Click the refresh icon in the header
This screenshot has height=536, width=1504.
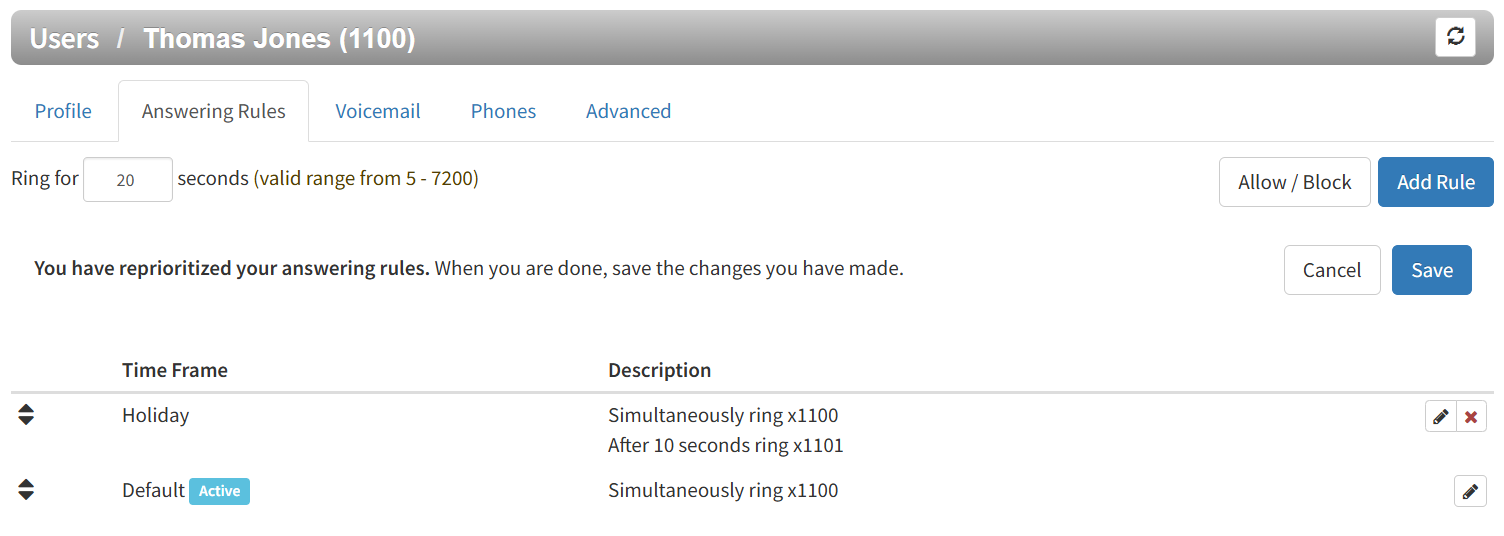pos(1455,37)
